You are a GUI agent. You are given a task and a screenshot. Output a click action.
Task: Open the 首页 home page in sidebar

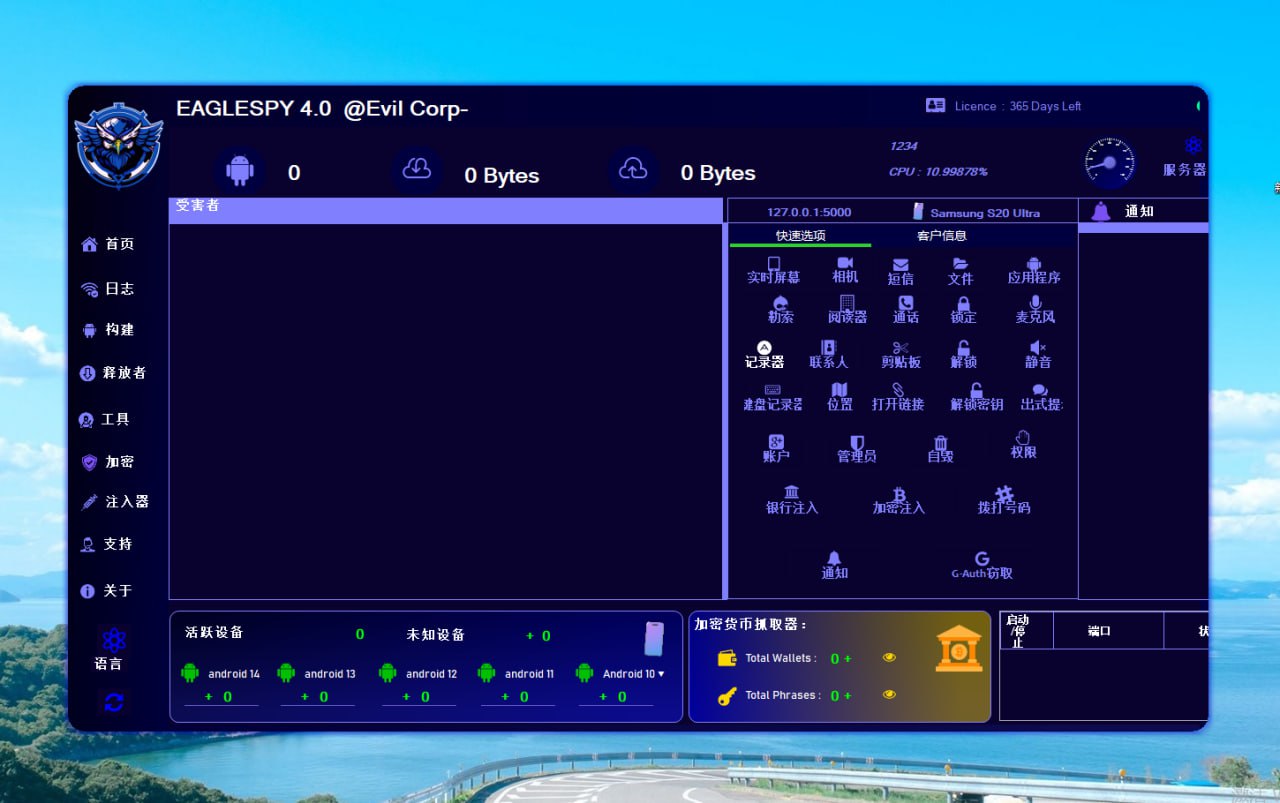(107, 244)
